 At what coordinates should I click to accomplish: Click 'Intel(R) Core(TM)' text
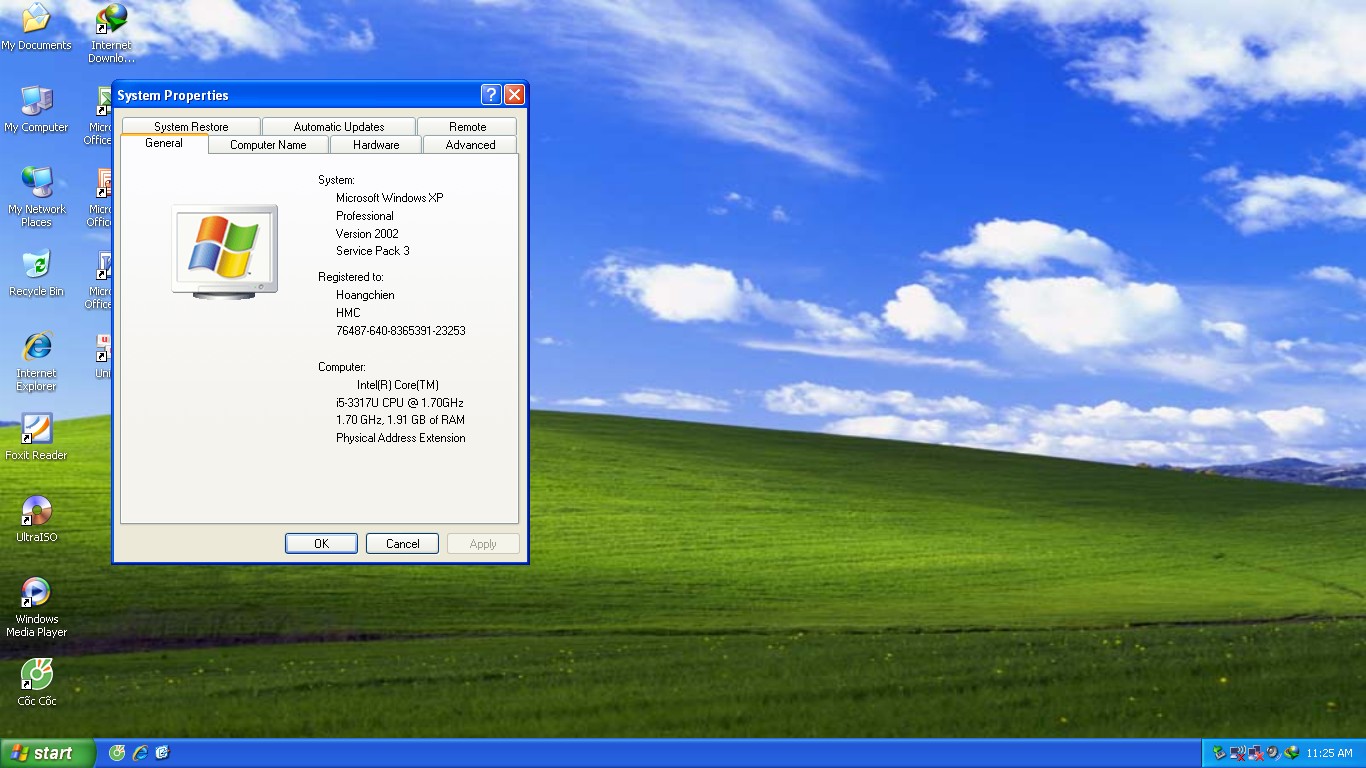(398, 385)
